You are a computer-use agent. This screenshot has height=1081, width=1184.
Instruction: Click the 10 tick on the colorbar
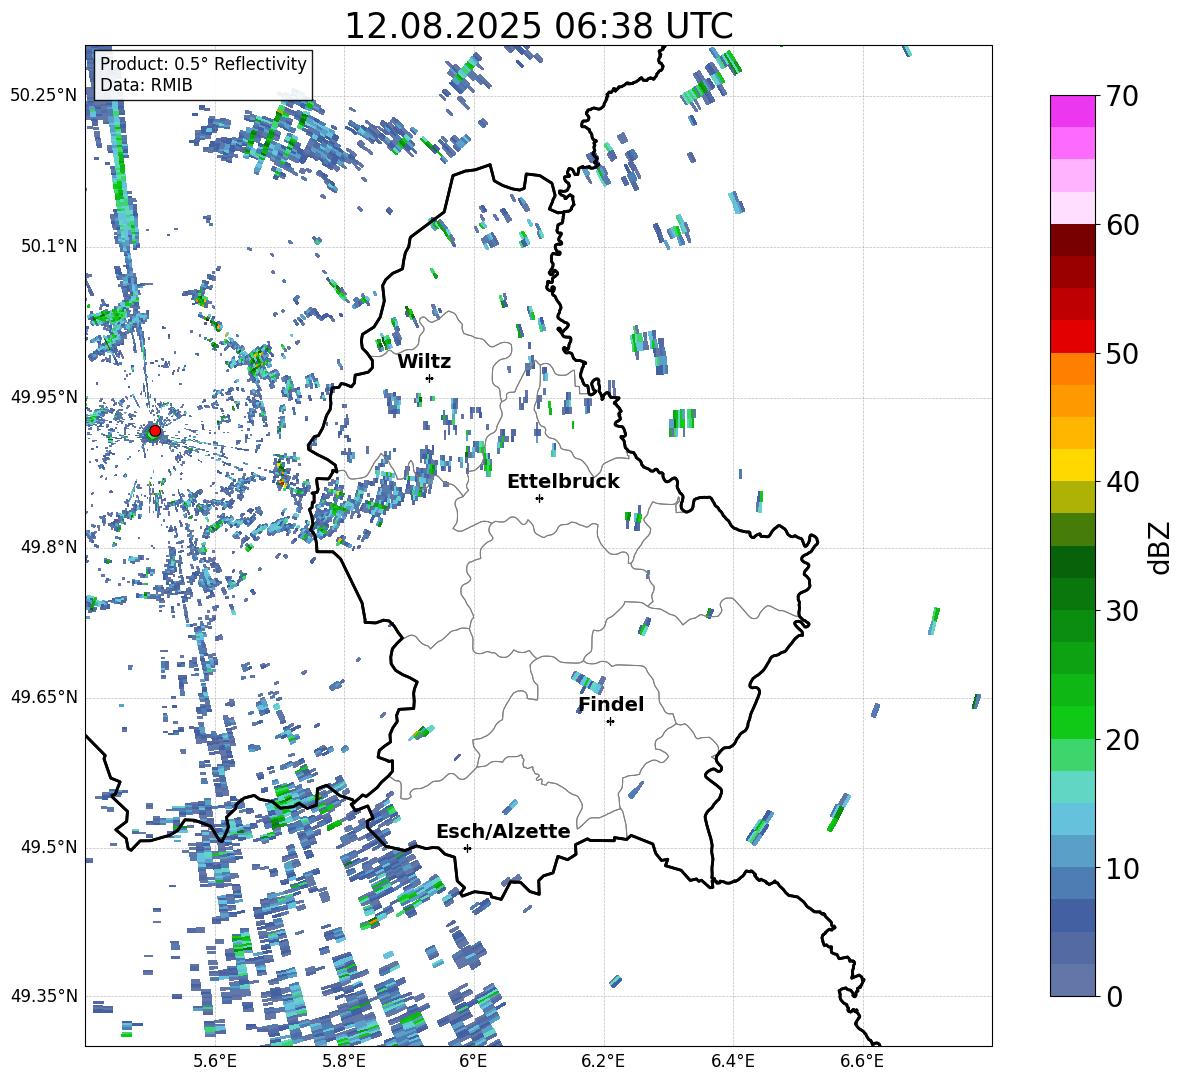point(1122,868)
